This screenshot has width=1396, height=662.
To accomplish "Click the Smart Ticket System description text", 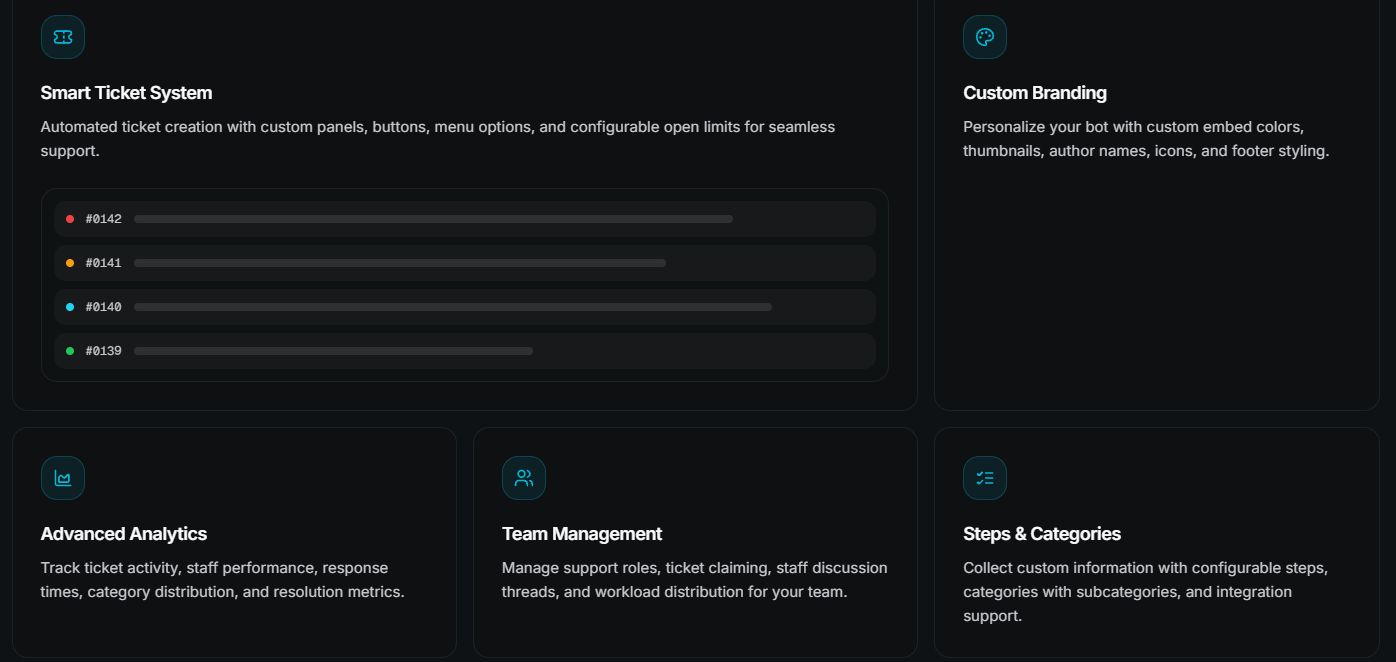I will pos(438,139).
